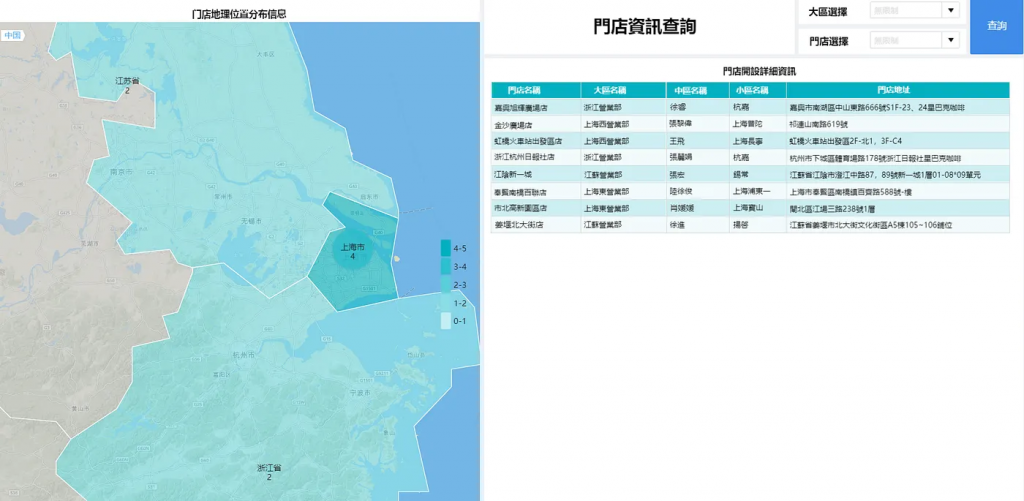
Task: Click the 大區名稱 column header
Action: [x=623, y=90]
